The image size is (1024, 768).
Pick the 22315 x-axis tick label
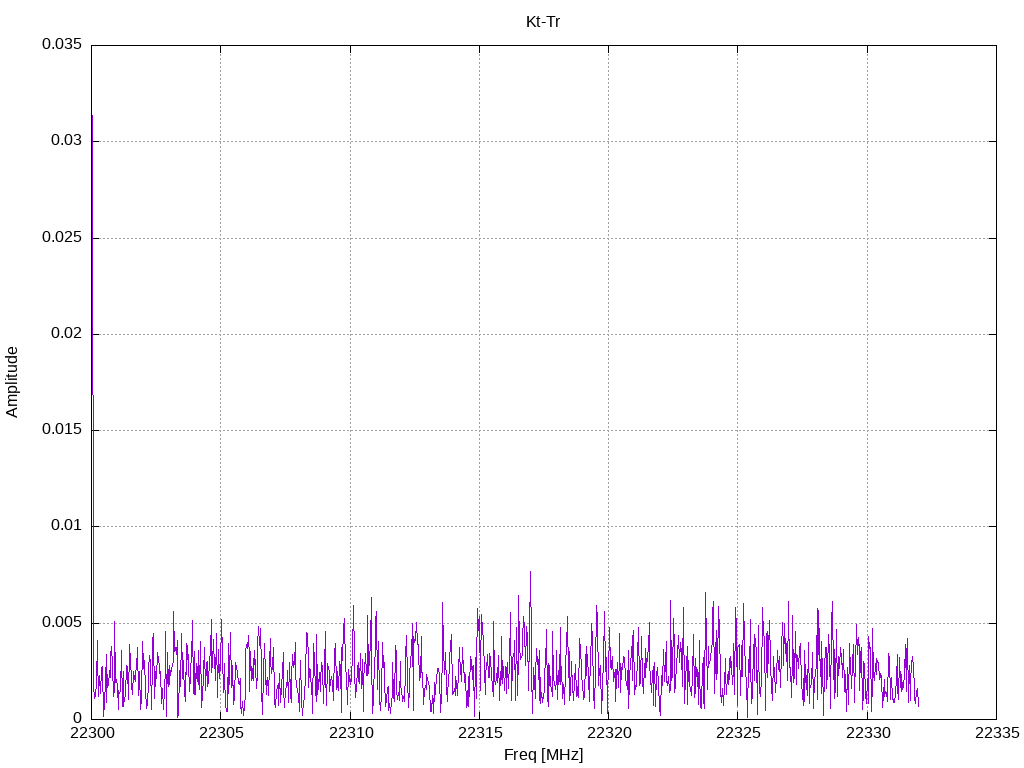tap(479, 733)
